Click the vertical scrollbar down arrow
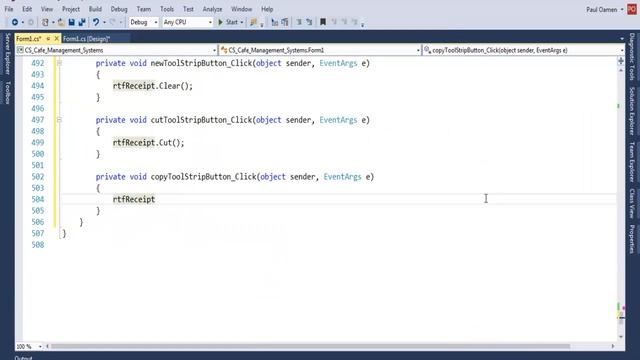640x360 pixels. click(621, 337)
